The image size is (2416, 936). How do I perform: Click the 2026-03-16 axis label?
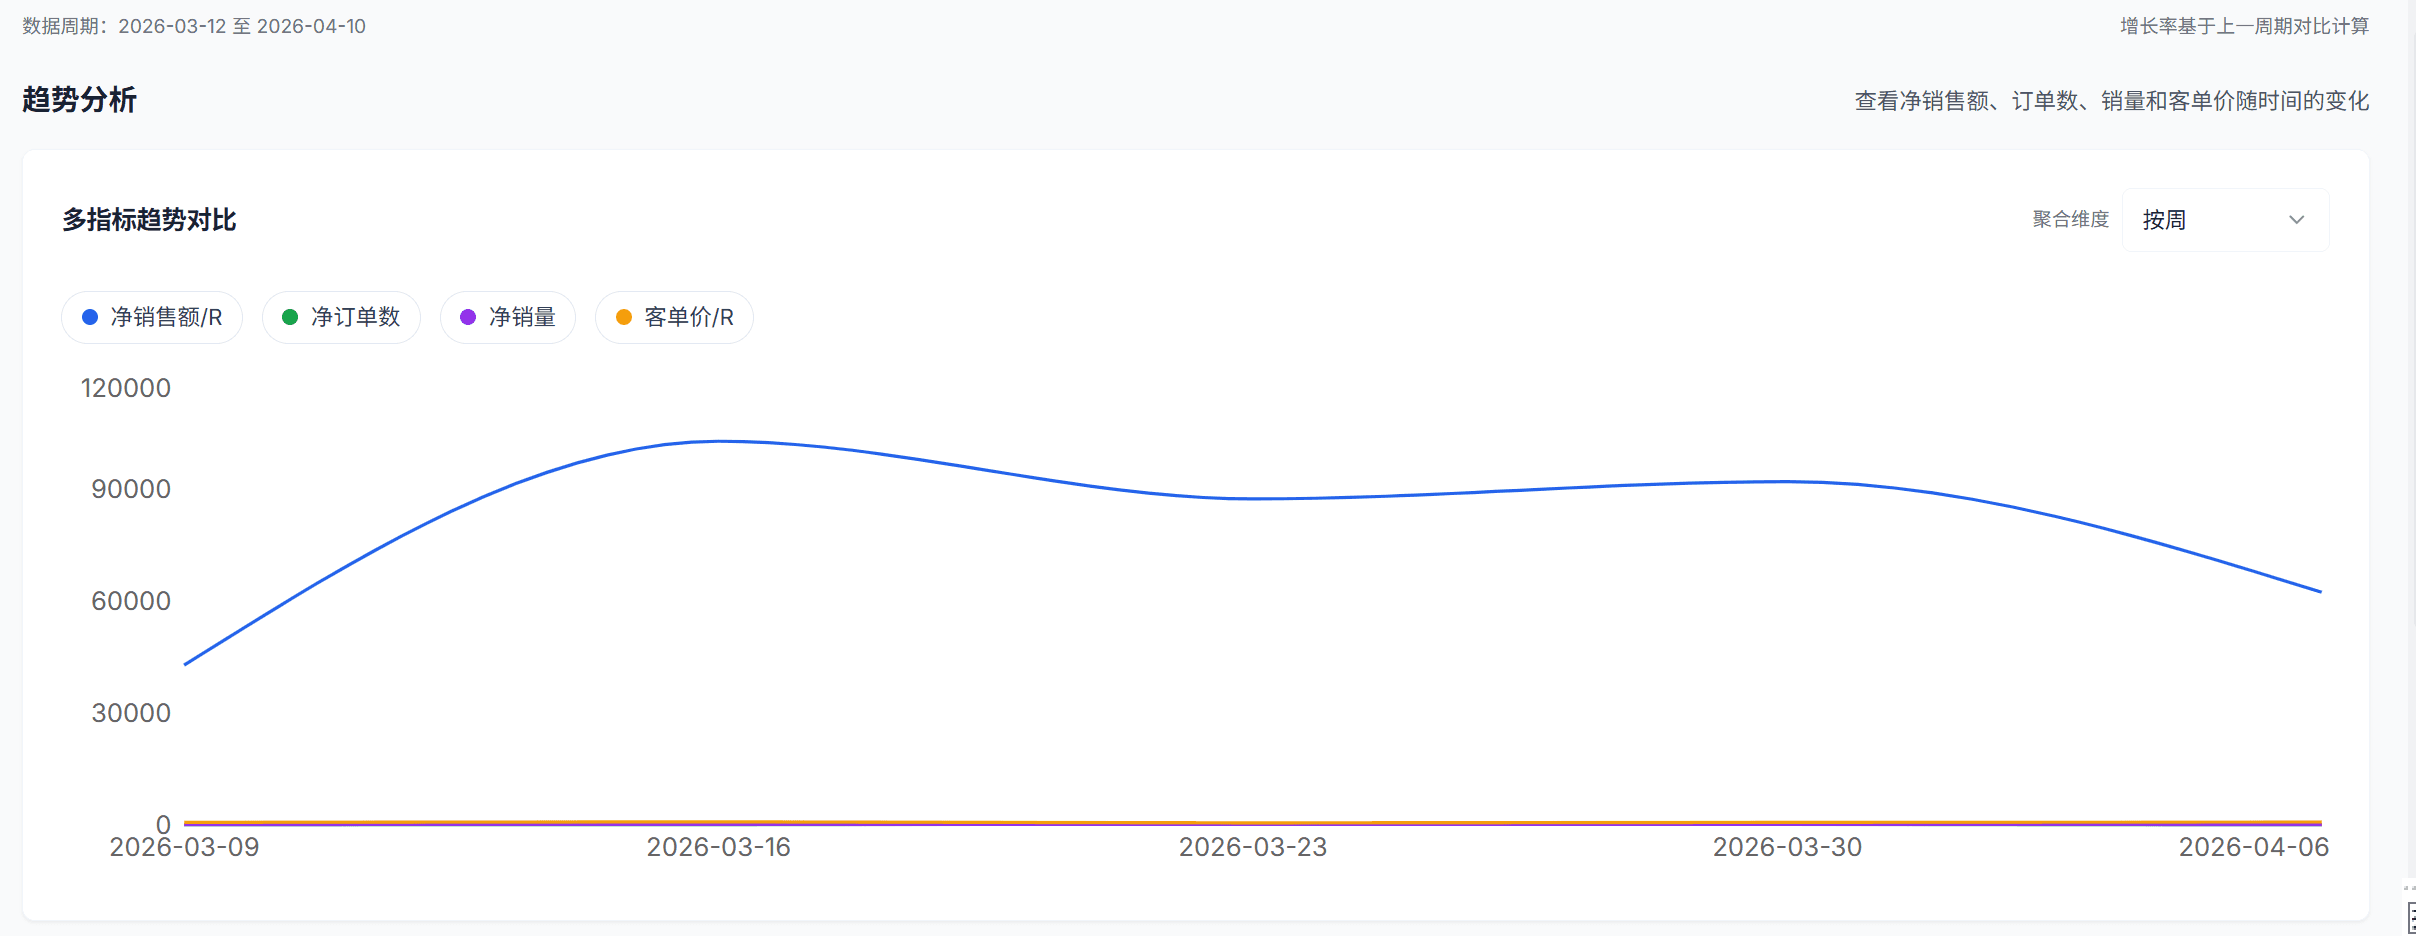point(717,847)
